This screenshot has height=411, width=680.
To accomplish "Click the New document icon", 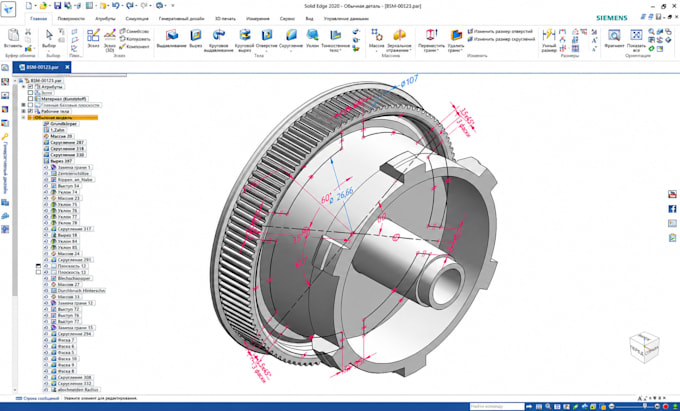I will (29, 6).
